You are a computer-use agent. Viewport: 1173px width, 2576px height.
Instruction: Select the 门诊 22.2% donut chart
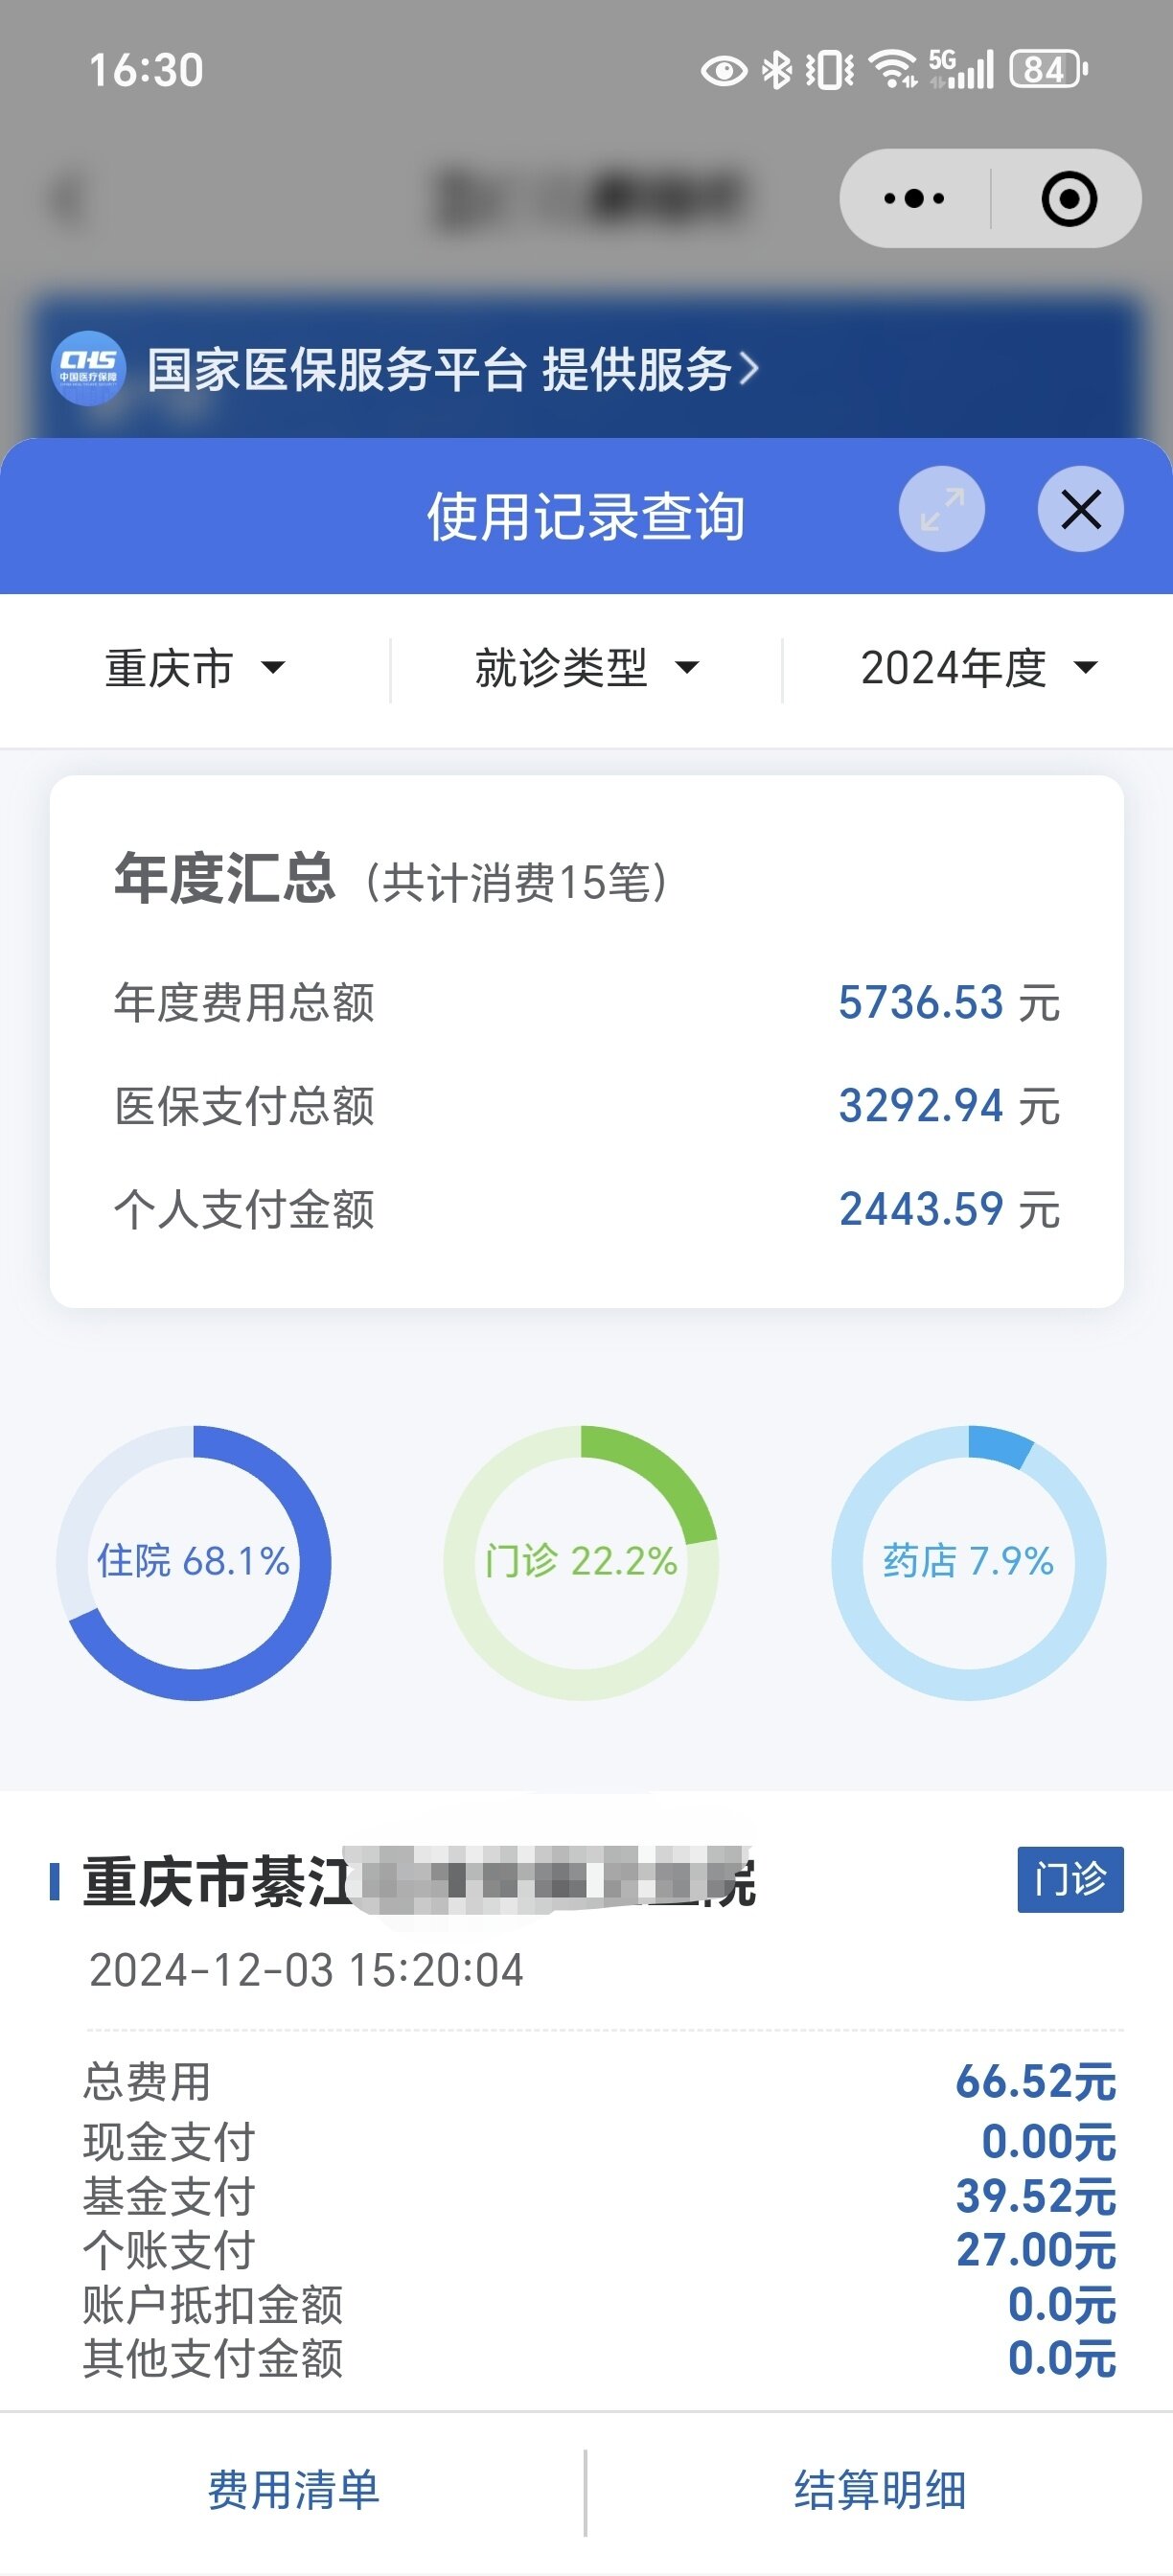coord(581,1562)
